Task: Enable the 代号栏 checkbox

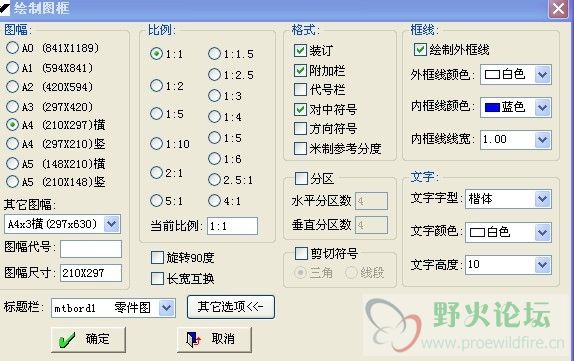Action: click(300, 90)
